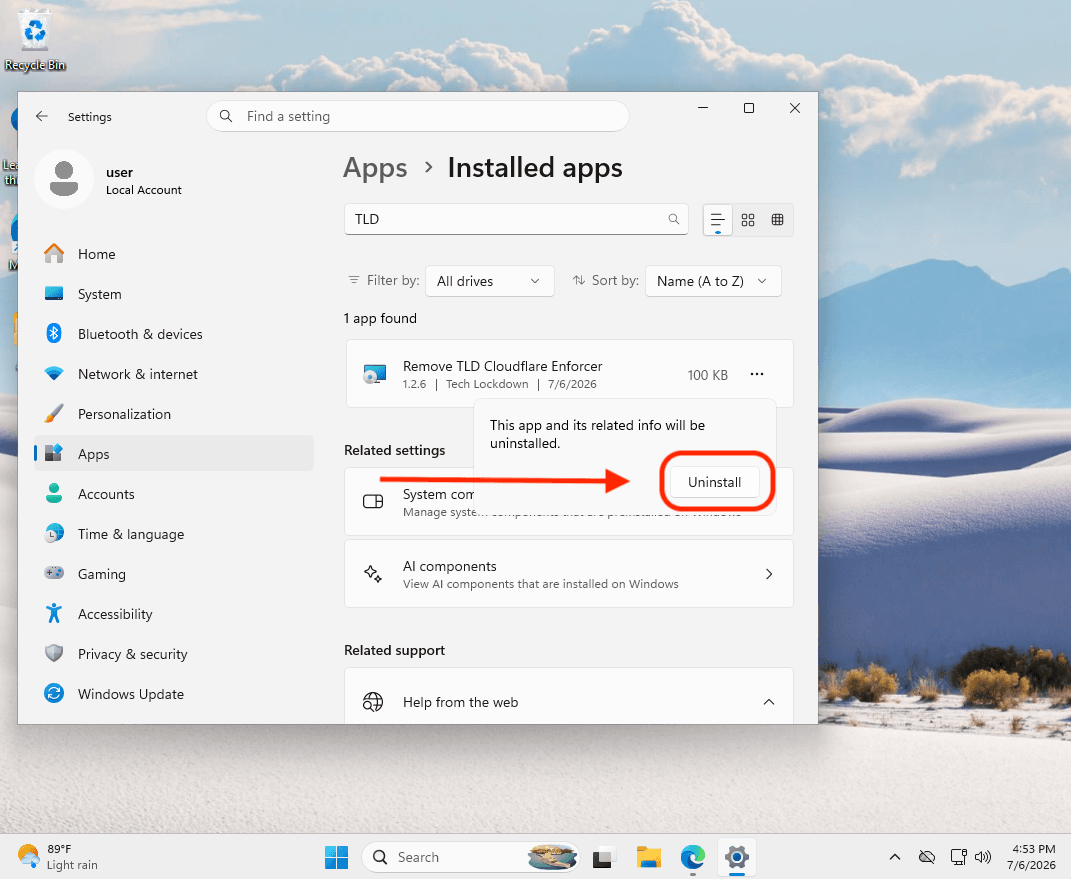This screenshot has width=1071, height=879.
Task: Click the app search field containing TLD
Action: (516, 219)
